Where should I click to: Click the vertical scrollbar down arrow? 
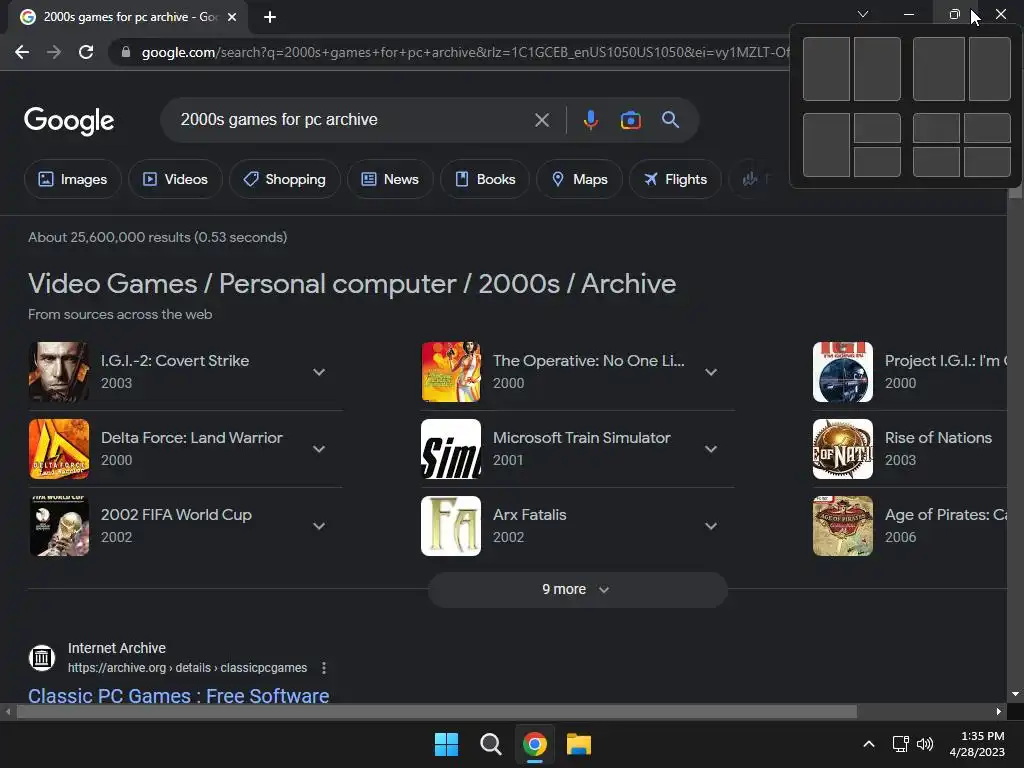pos(1015,694)
